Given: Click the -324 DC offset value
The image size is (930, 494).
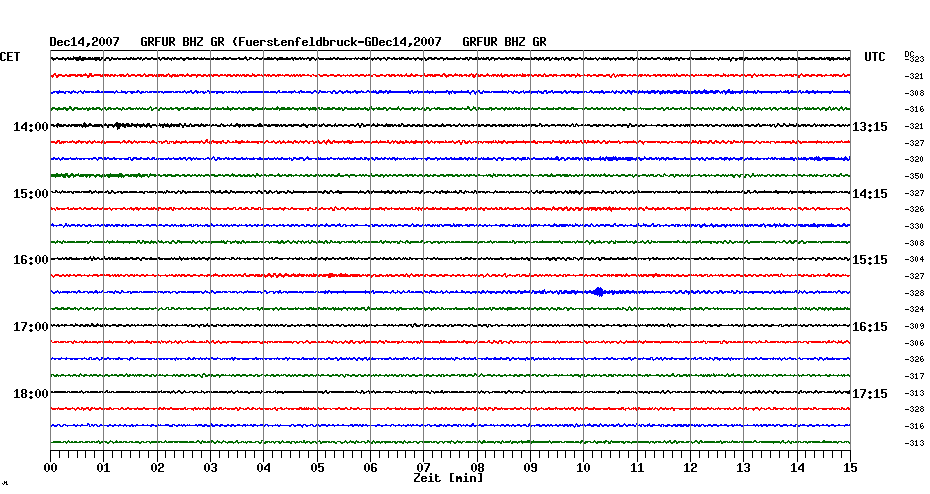Looking at the screenshot, I should [x=915, y=309].
